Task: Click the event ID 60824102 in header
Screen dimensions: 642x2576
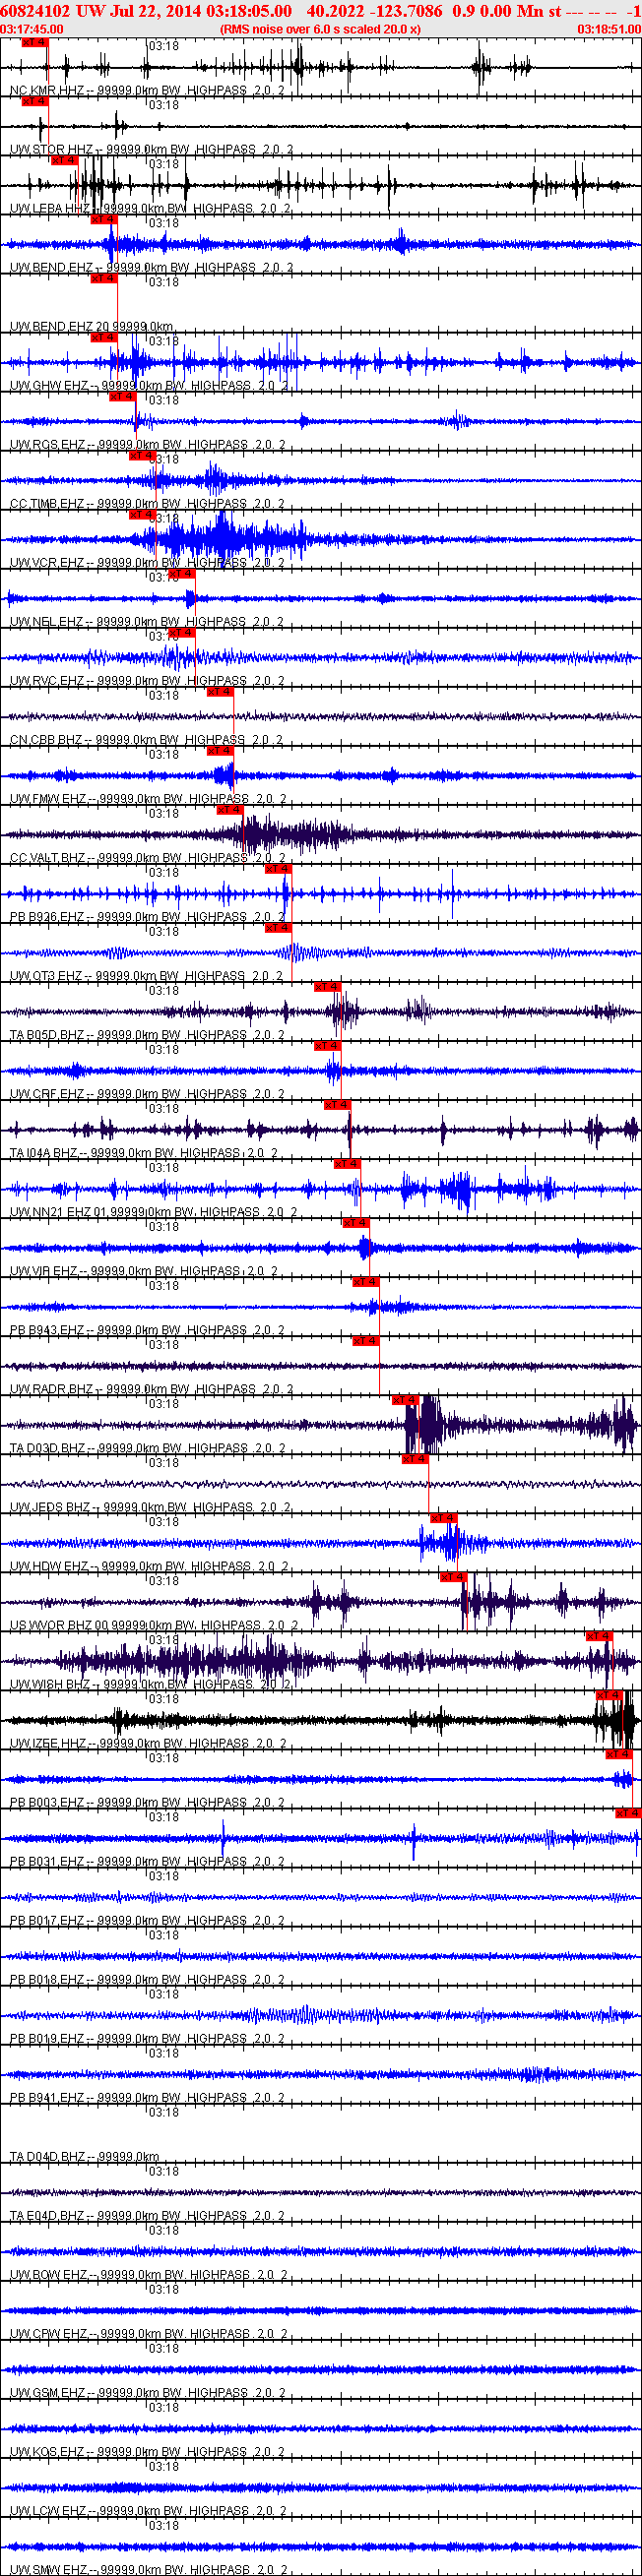Action: pyautogui.click(x=35, y=11)
